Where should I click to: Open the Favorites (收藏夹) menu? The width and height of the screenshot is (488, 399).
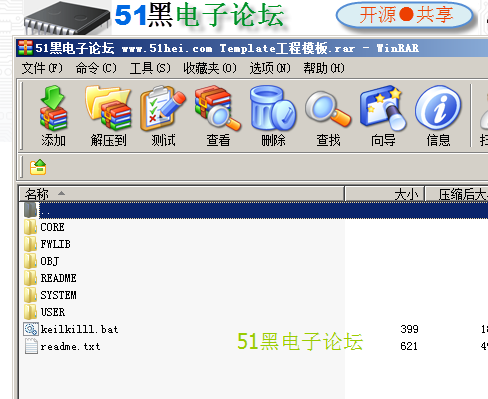coord(210,68)
